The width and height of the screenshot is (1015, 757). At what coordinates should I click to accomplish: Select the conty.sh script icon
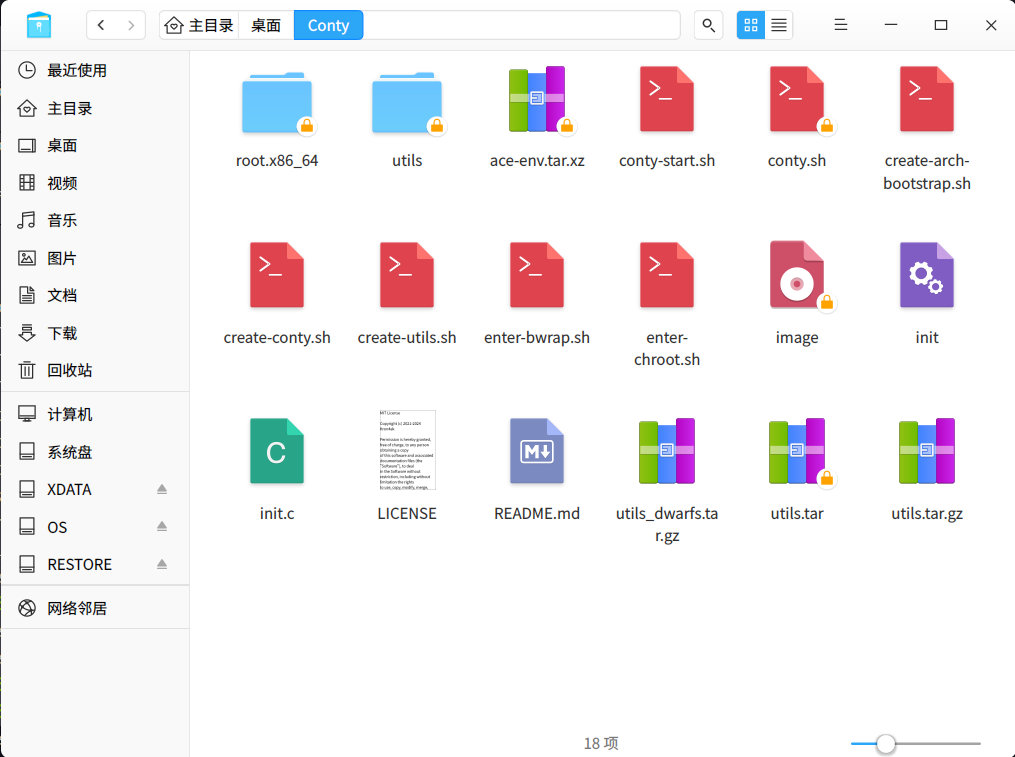click(x=797, y=99)
